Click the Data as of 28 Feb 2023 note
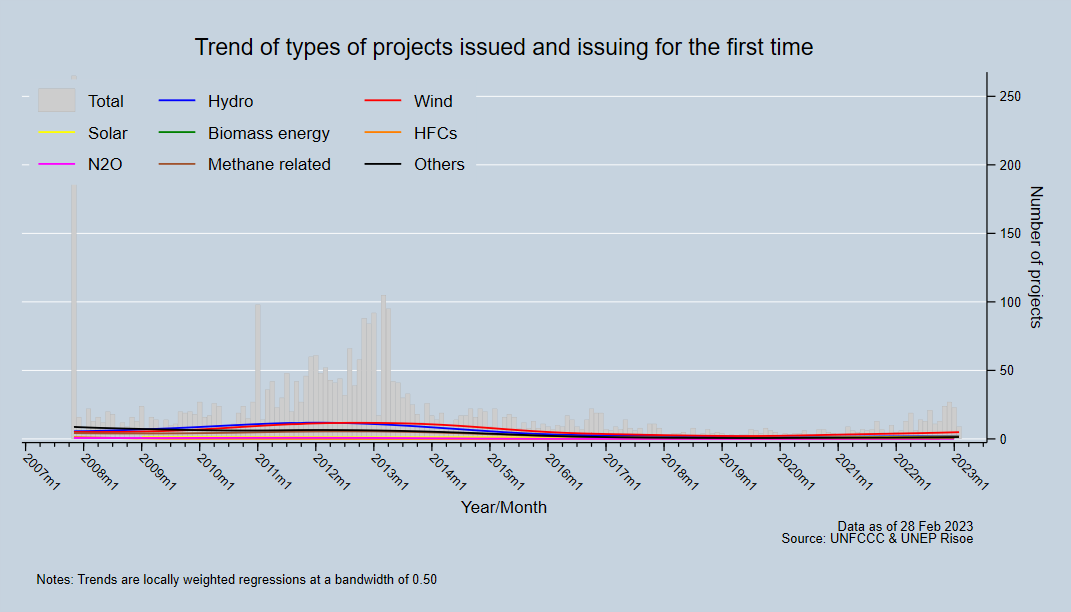Screen dimensions: 1071x612 (904, 524)
